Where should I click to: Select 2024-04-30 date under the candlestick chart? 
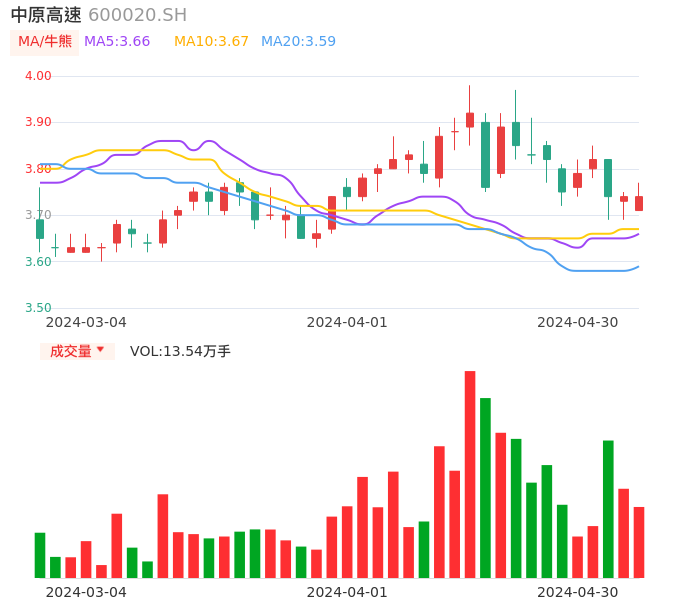[x=577, y=322]
